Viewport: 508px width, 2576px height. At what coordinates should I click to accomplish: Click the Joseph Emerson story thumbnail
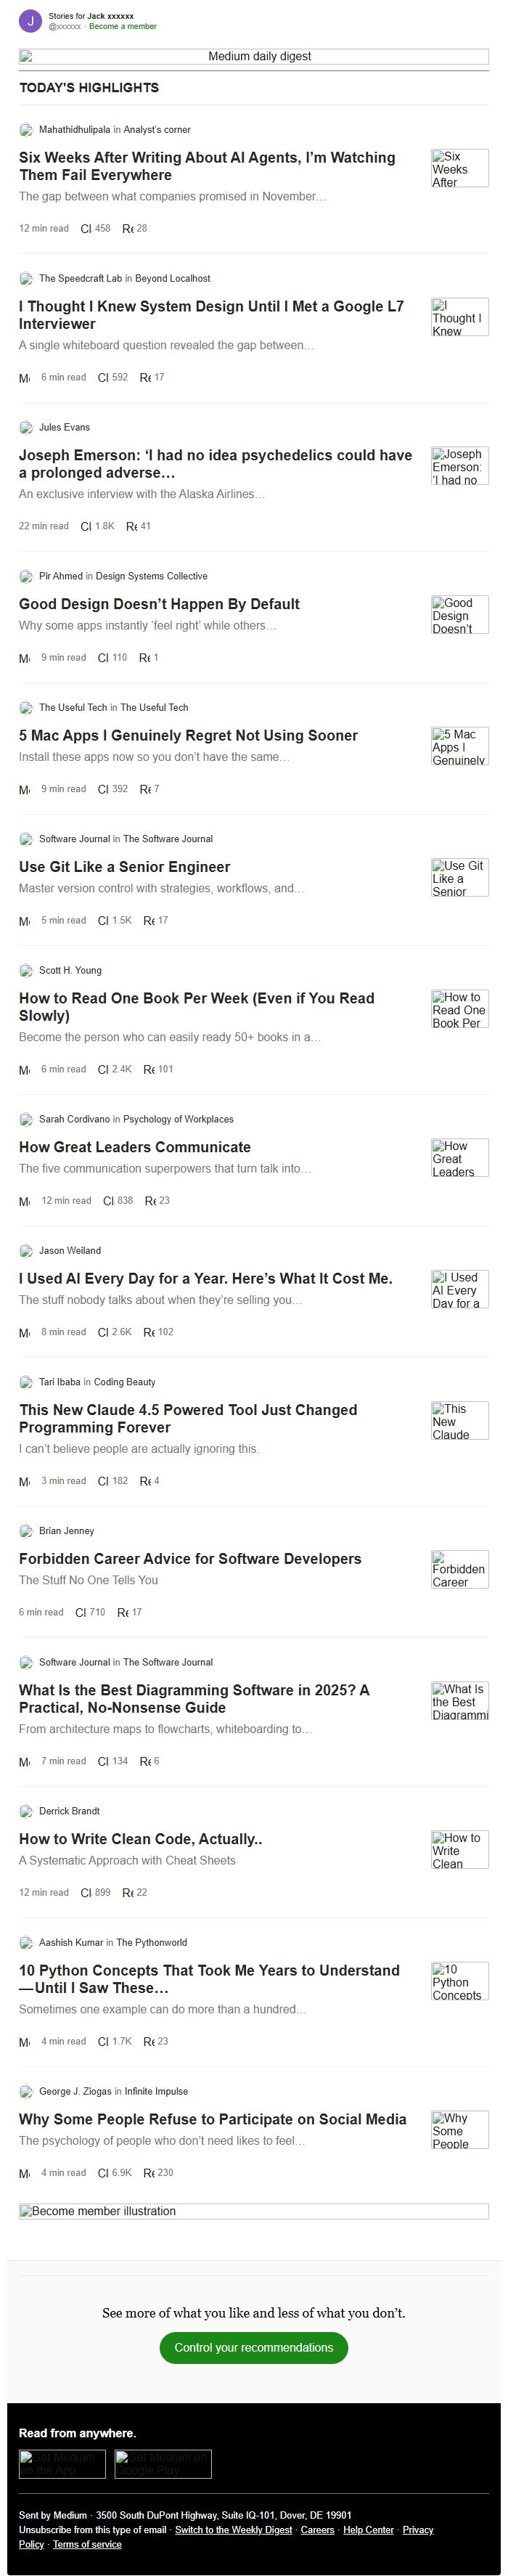pos(460,467)
